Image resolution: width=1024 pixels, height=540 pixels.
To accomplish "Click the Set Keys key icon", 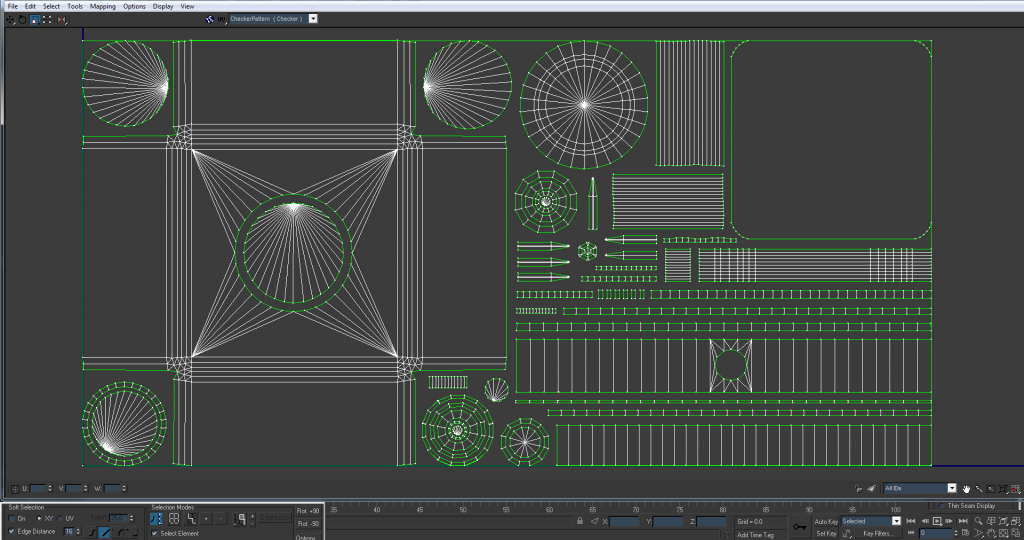I will (798, 527).
